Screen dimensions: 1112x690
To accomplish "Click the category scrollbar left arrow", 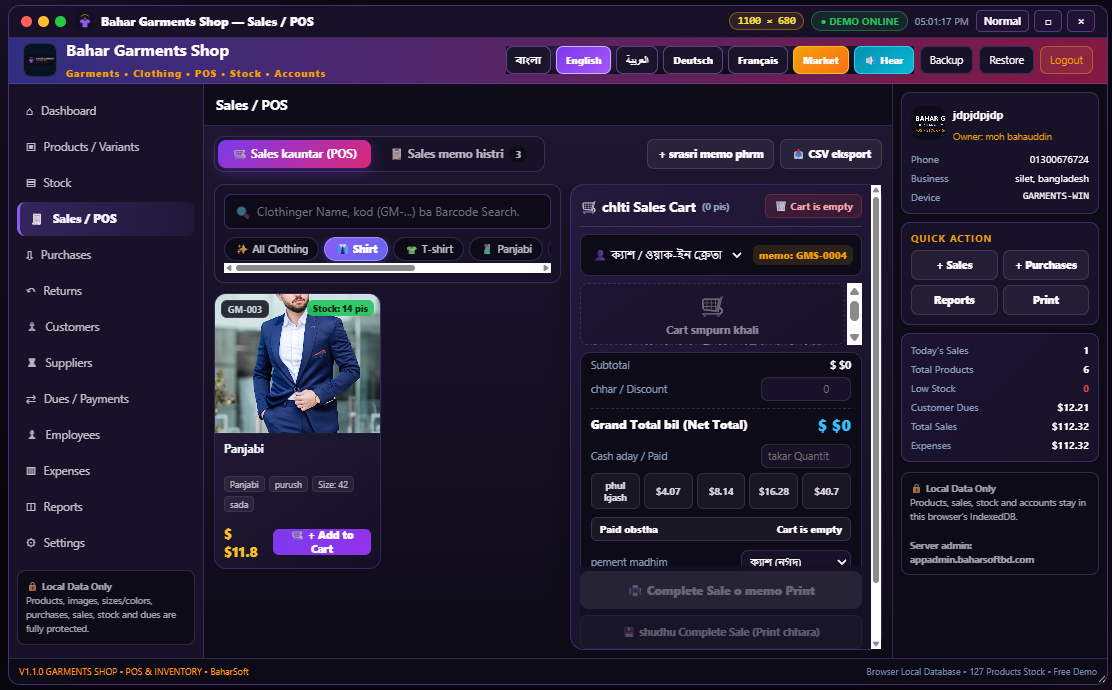I will tap(228, 268).
